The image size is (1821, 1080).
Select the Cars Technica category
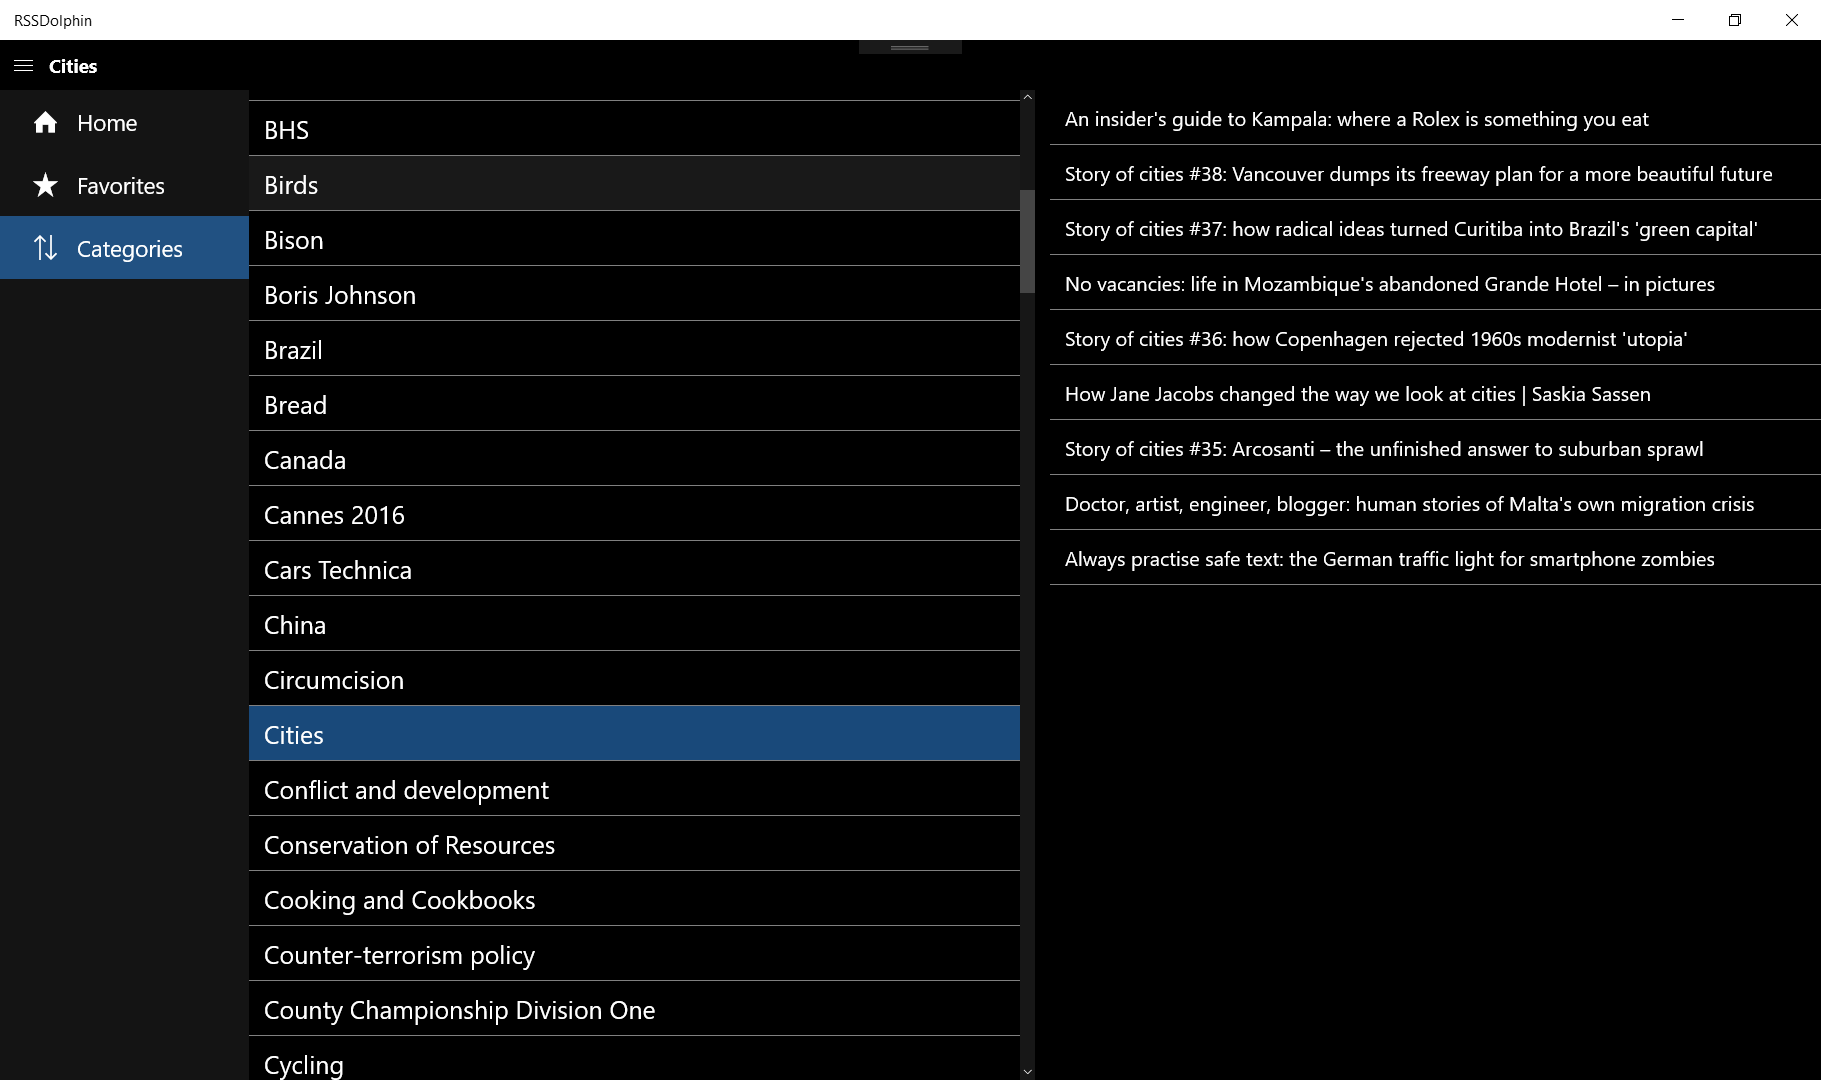click(x=634, y=569)
